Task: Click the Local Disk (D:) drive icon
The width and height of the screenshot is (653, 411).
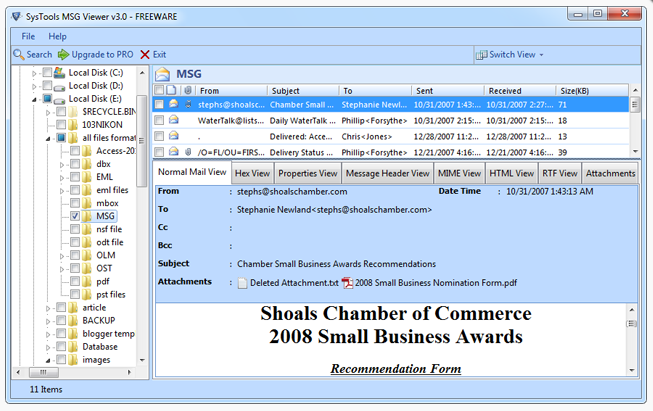Action: 60,87
